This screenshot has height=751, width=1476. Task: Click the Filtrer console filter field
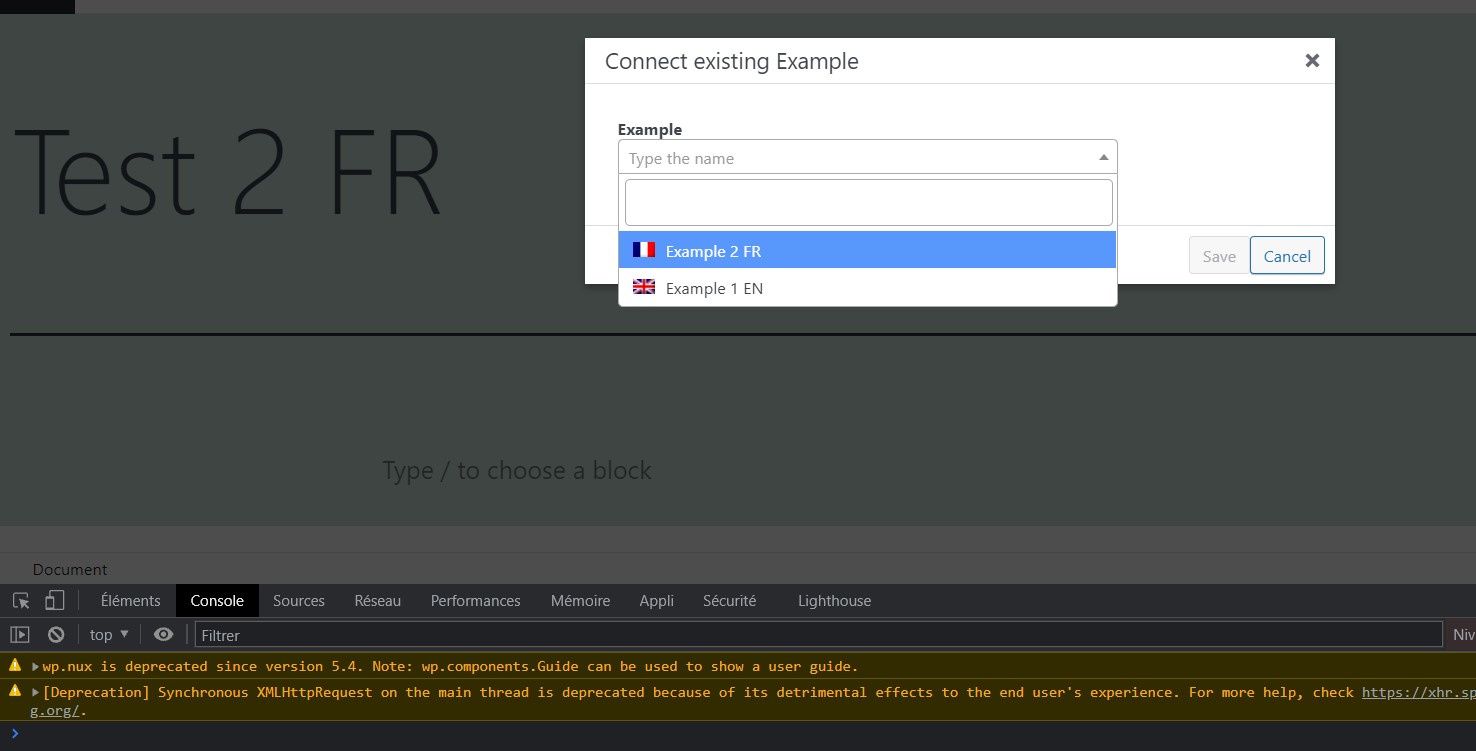(818, 634)
